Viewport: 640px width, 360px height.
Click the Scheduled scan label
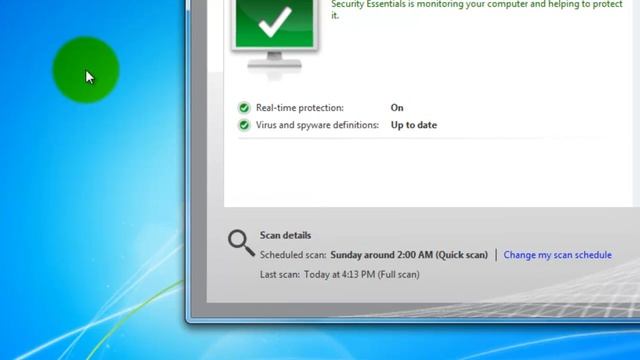point(293,255)
